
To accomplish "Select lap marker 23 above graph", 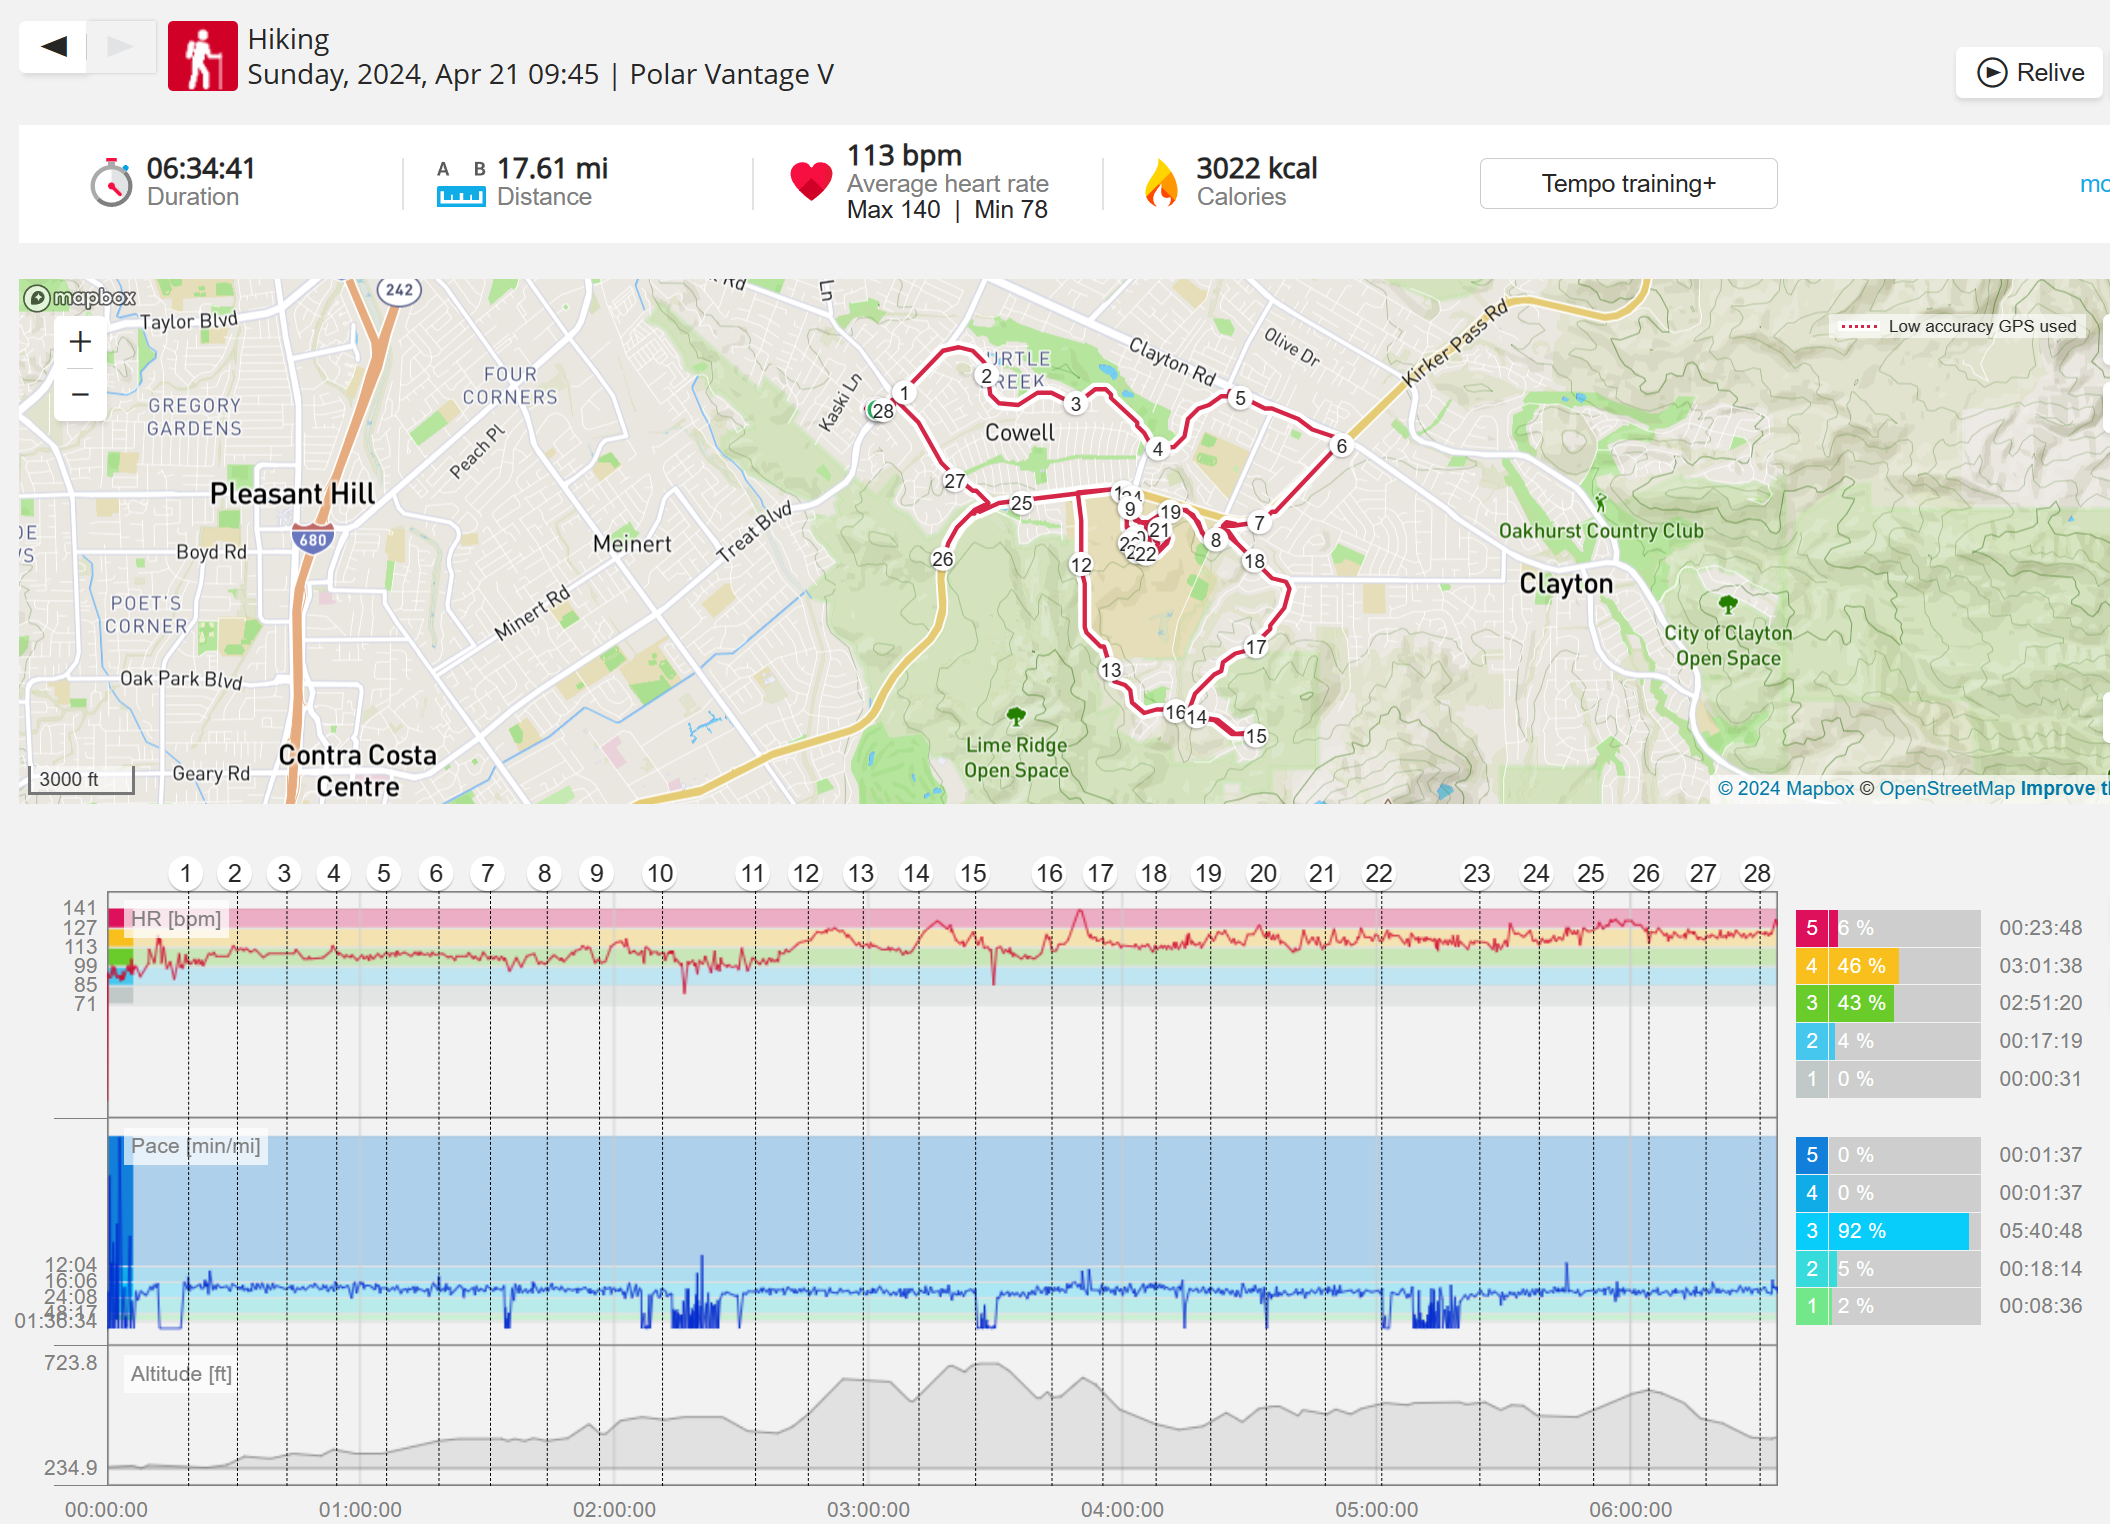I will click(x=1476, y=874).
